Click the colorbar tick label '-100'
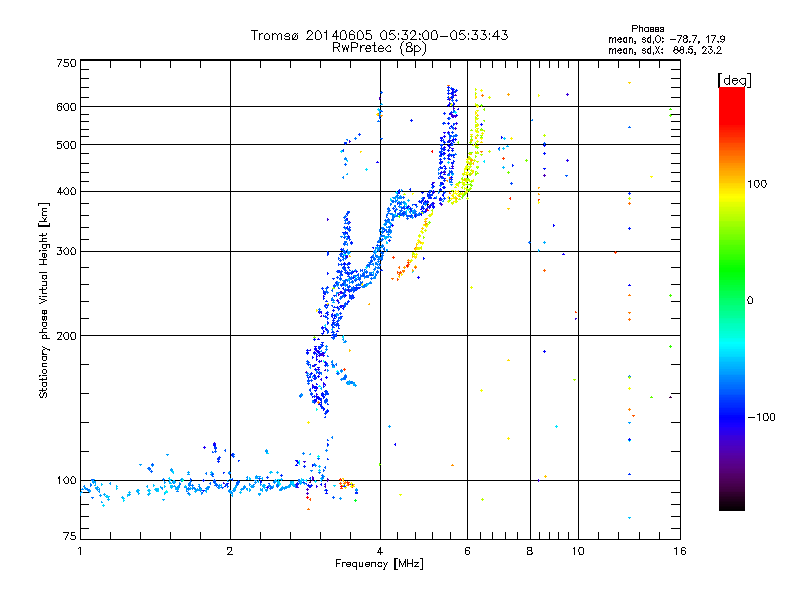This screenshot has height=600, width=800. pos(761,417)
